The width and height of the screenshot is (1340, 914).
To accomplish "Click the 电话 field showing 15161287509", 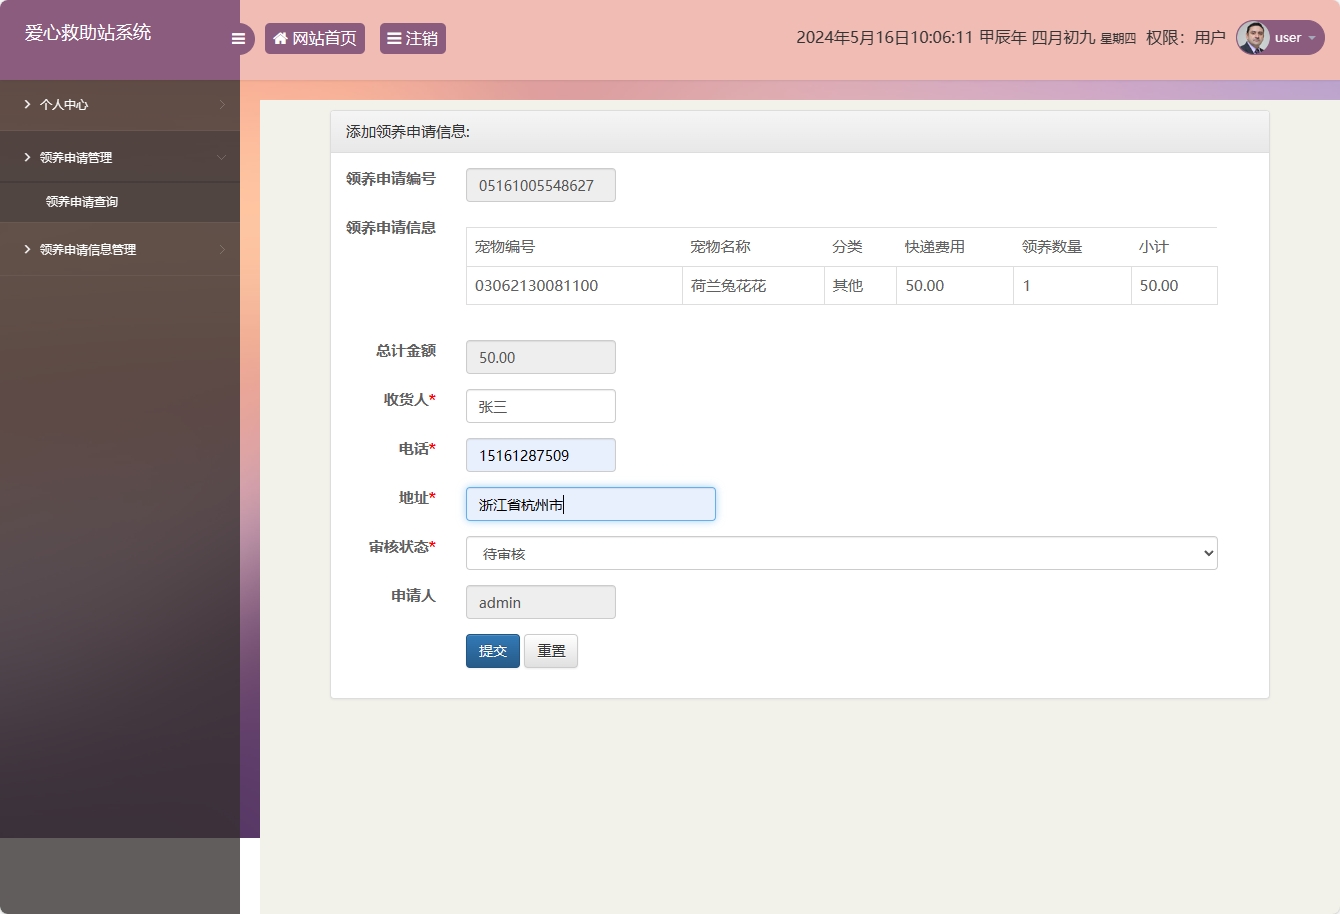I will tap(540, 454).
